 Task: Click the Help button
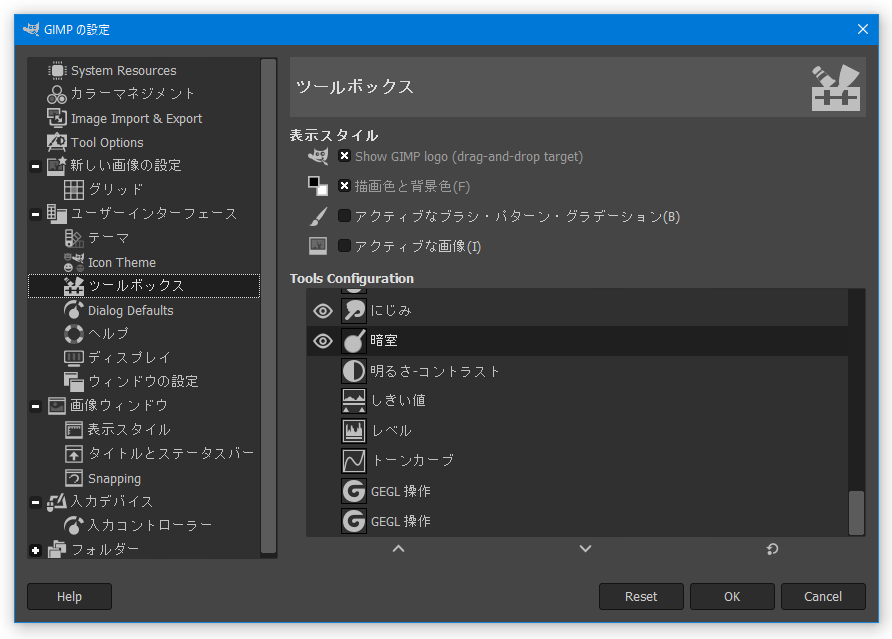click(x=69, y=596)
